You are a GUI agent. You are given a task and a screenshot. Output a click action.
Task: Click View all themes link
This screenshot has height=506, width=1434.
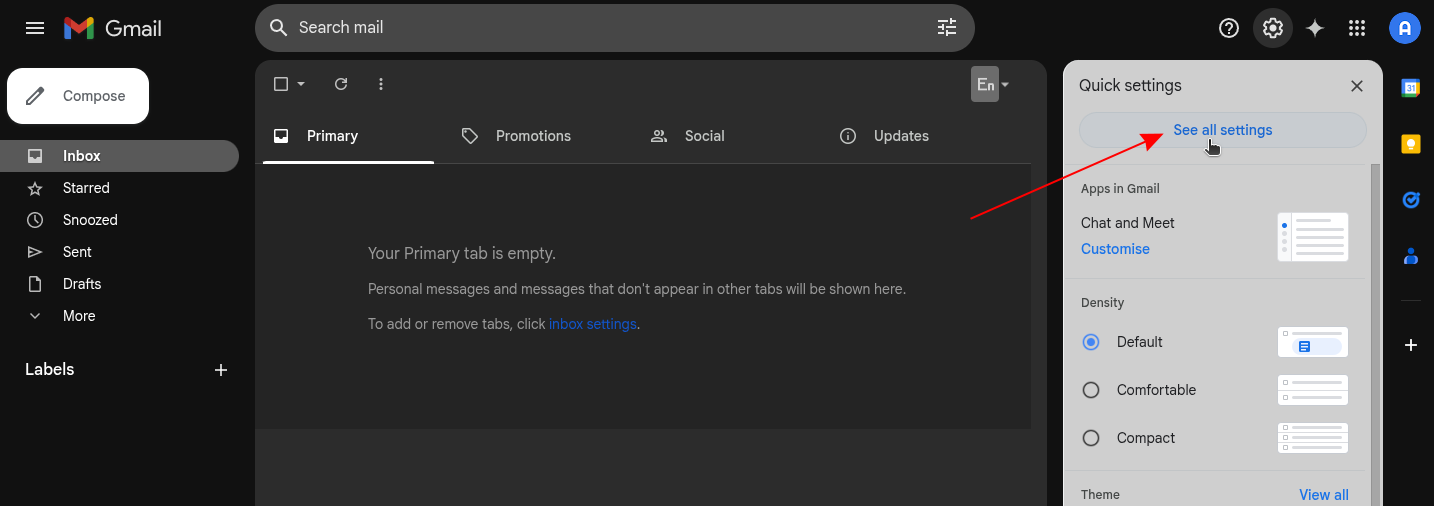pos(1324,495)
